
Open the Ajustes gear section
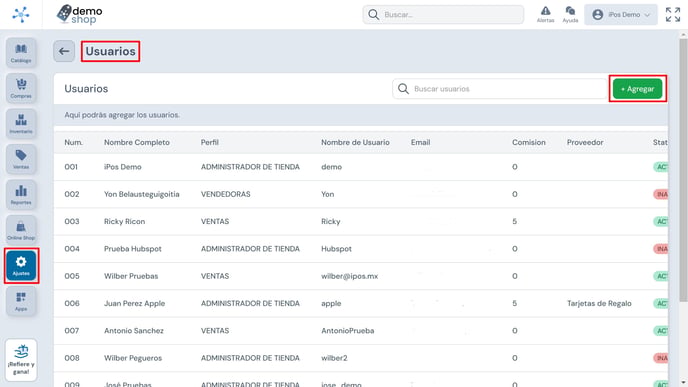[x=21, y=265]
